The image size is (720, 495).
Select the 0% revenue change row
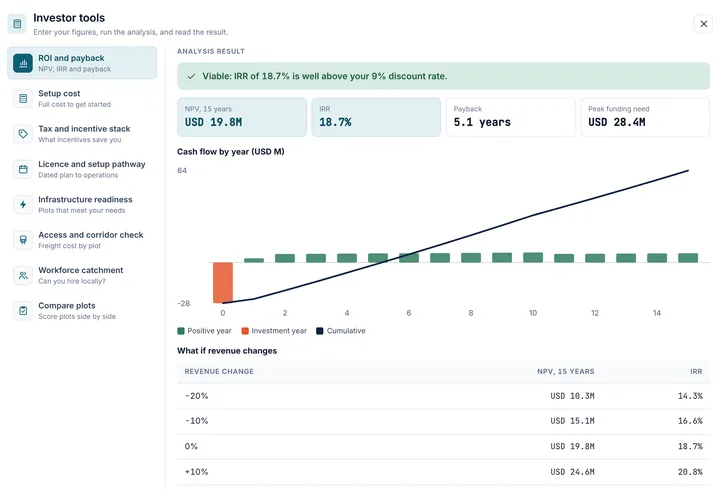[444, 447]
